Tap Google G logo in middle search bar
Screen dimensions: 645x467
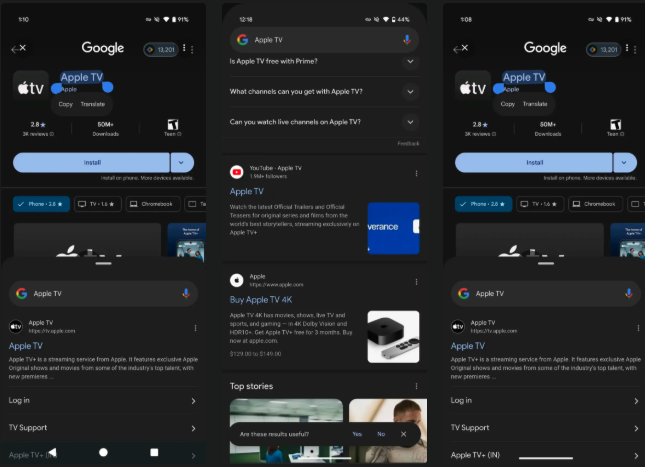[x=243, y=40]
